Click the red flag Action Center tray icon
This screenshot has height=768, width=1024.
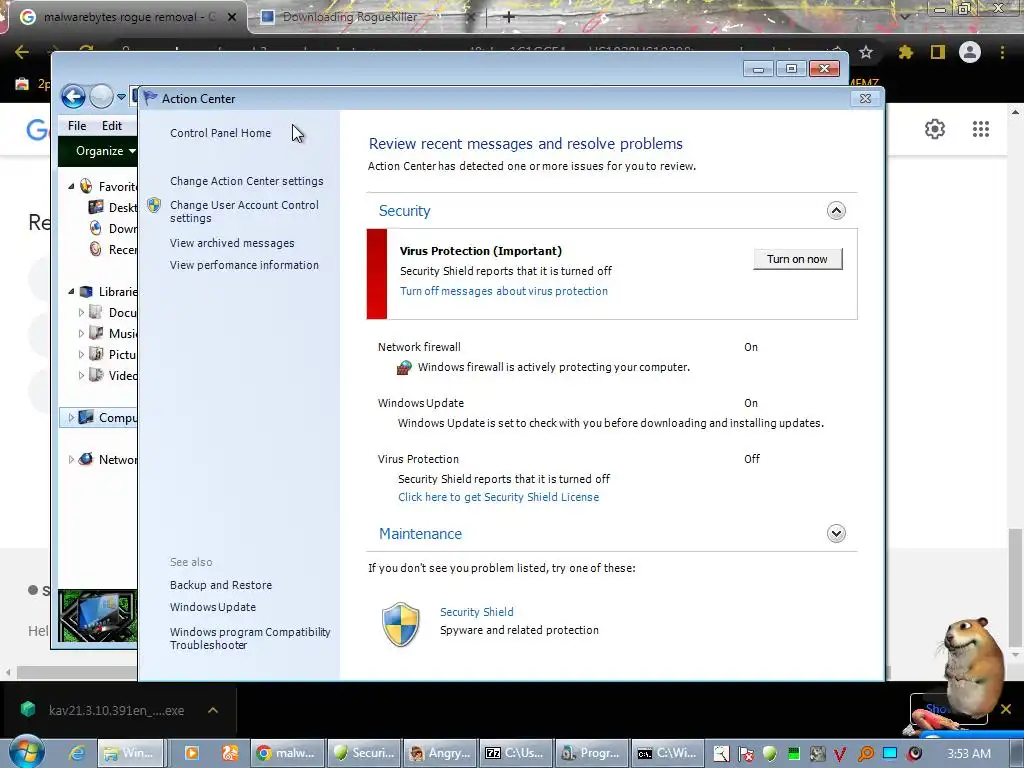746,754
